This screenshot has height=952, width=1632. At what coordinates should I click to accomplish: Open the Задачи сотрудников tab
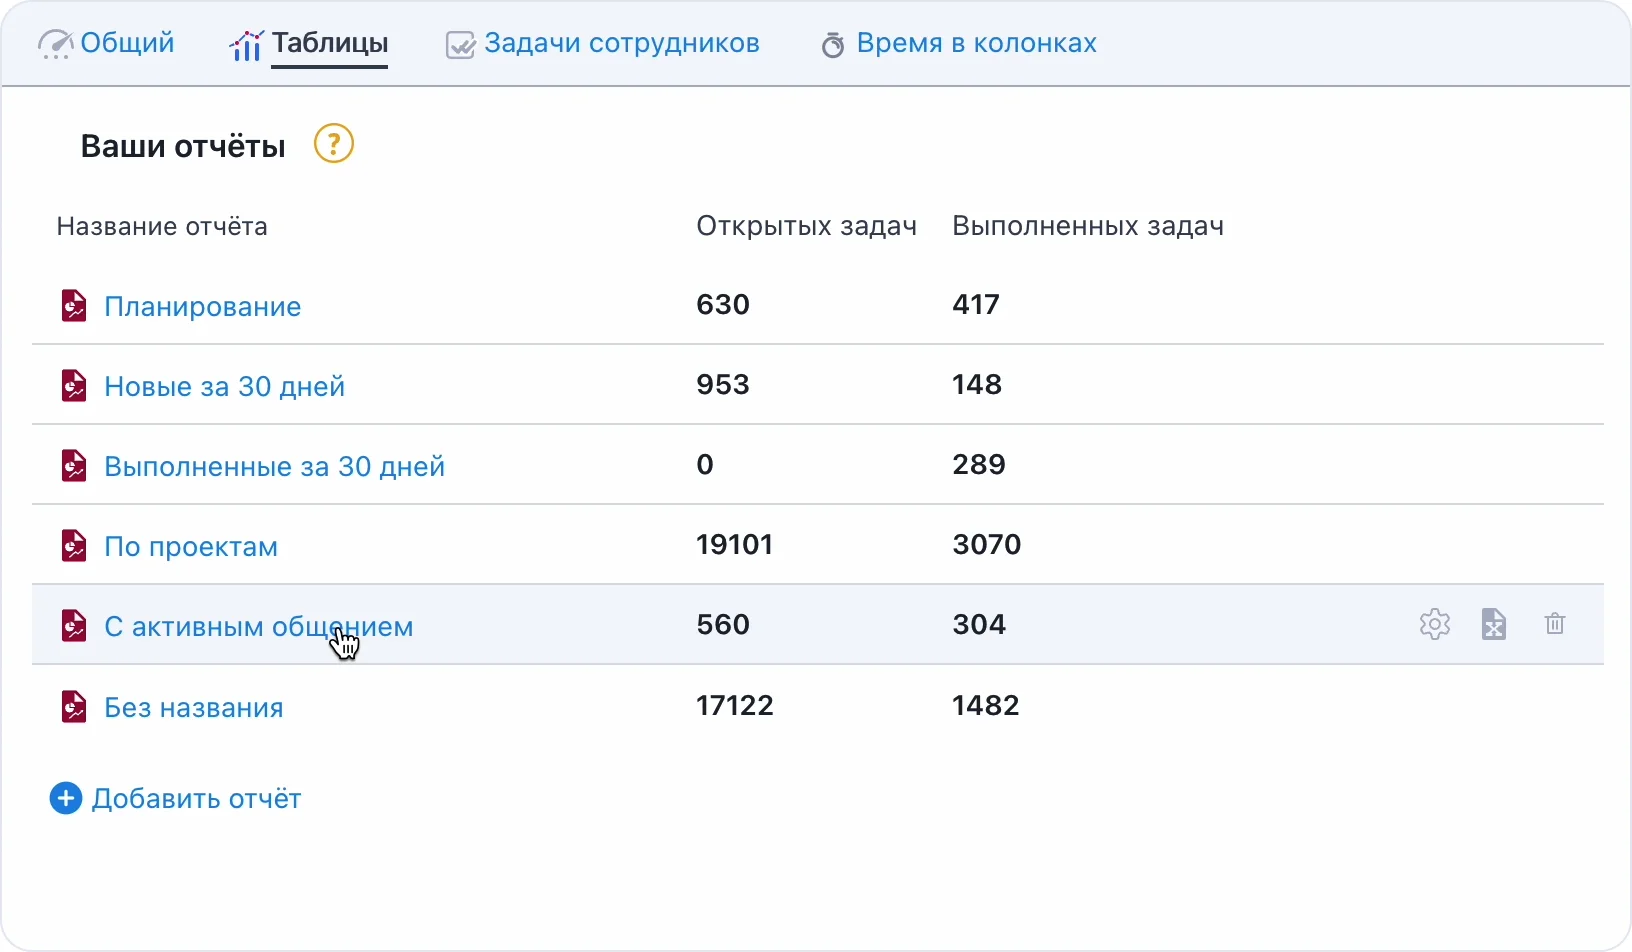click(602, 44)
